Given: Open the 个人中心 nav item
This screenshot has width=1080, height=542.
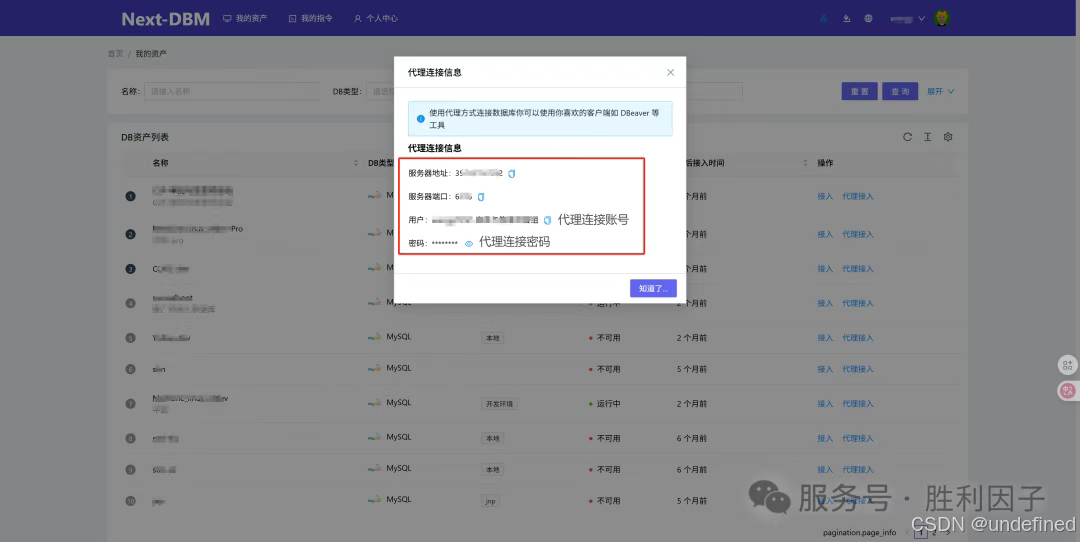Looking at the screenshot, I should (x=376, y=19).
